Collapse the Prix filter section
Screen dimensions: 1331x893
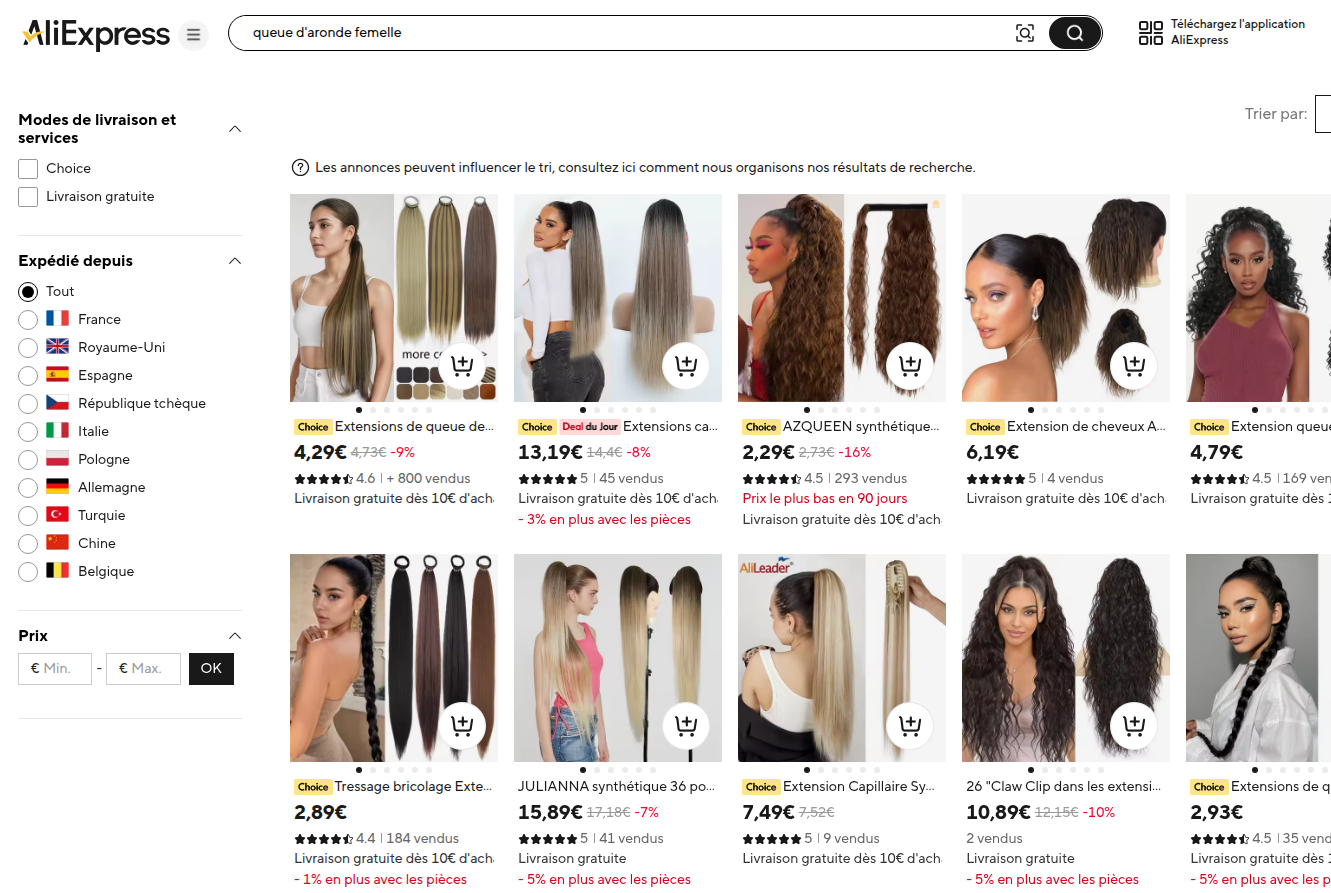tap(235, 636)
